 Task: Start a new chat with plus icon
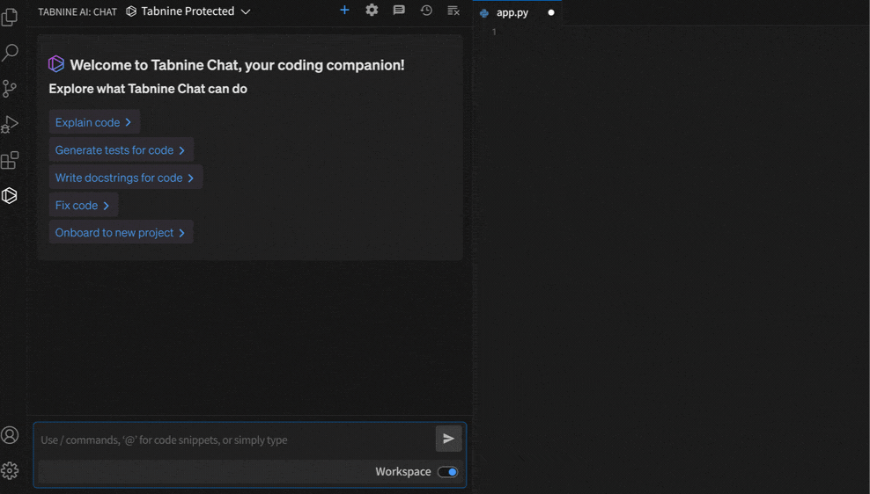[345, 10]
